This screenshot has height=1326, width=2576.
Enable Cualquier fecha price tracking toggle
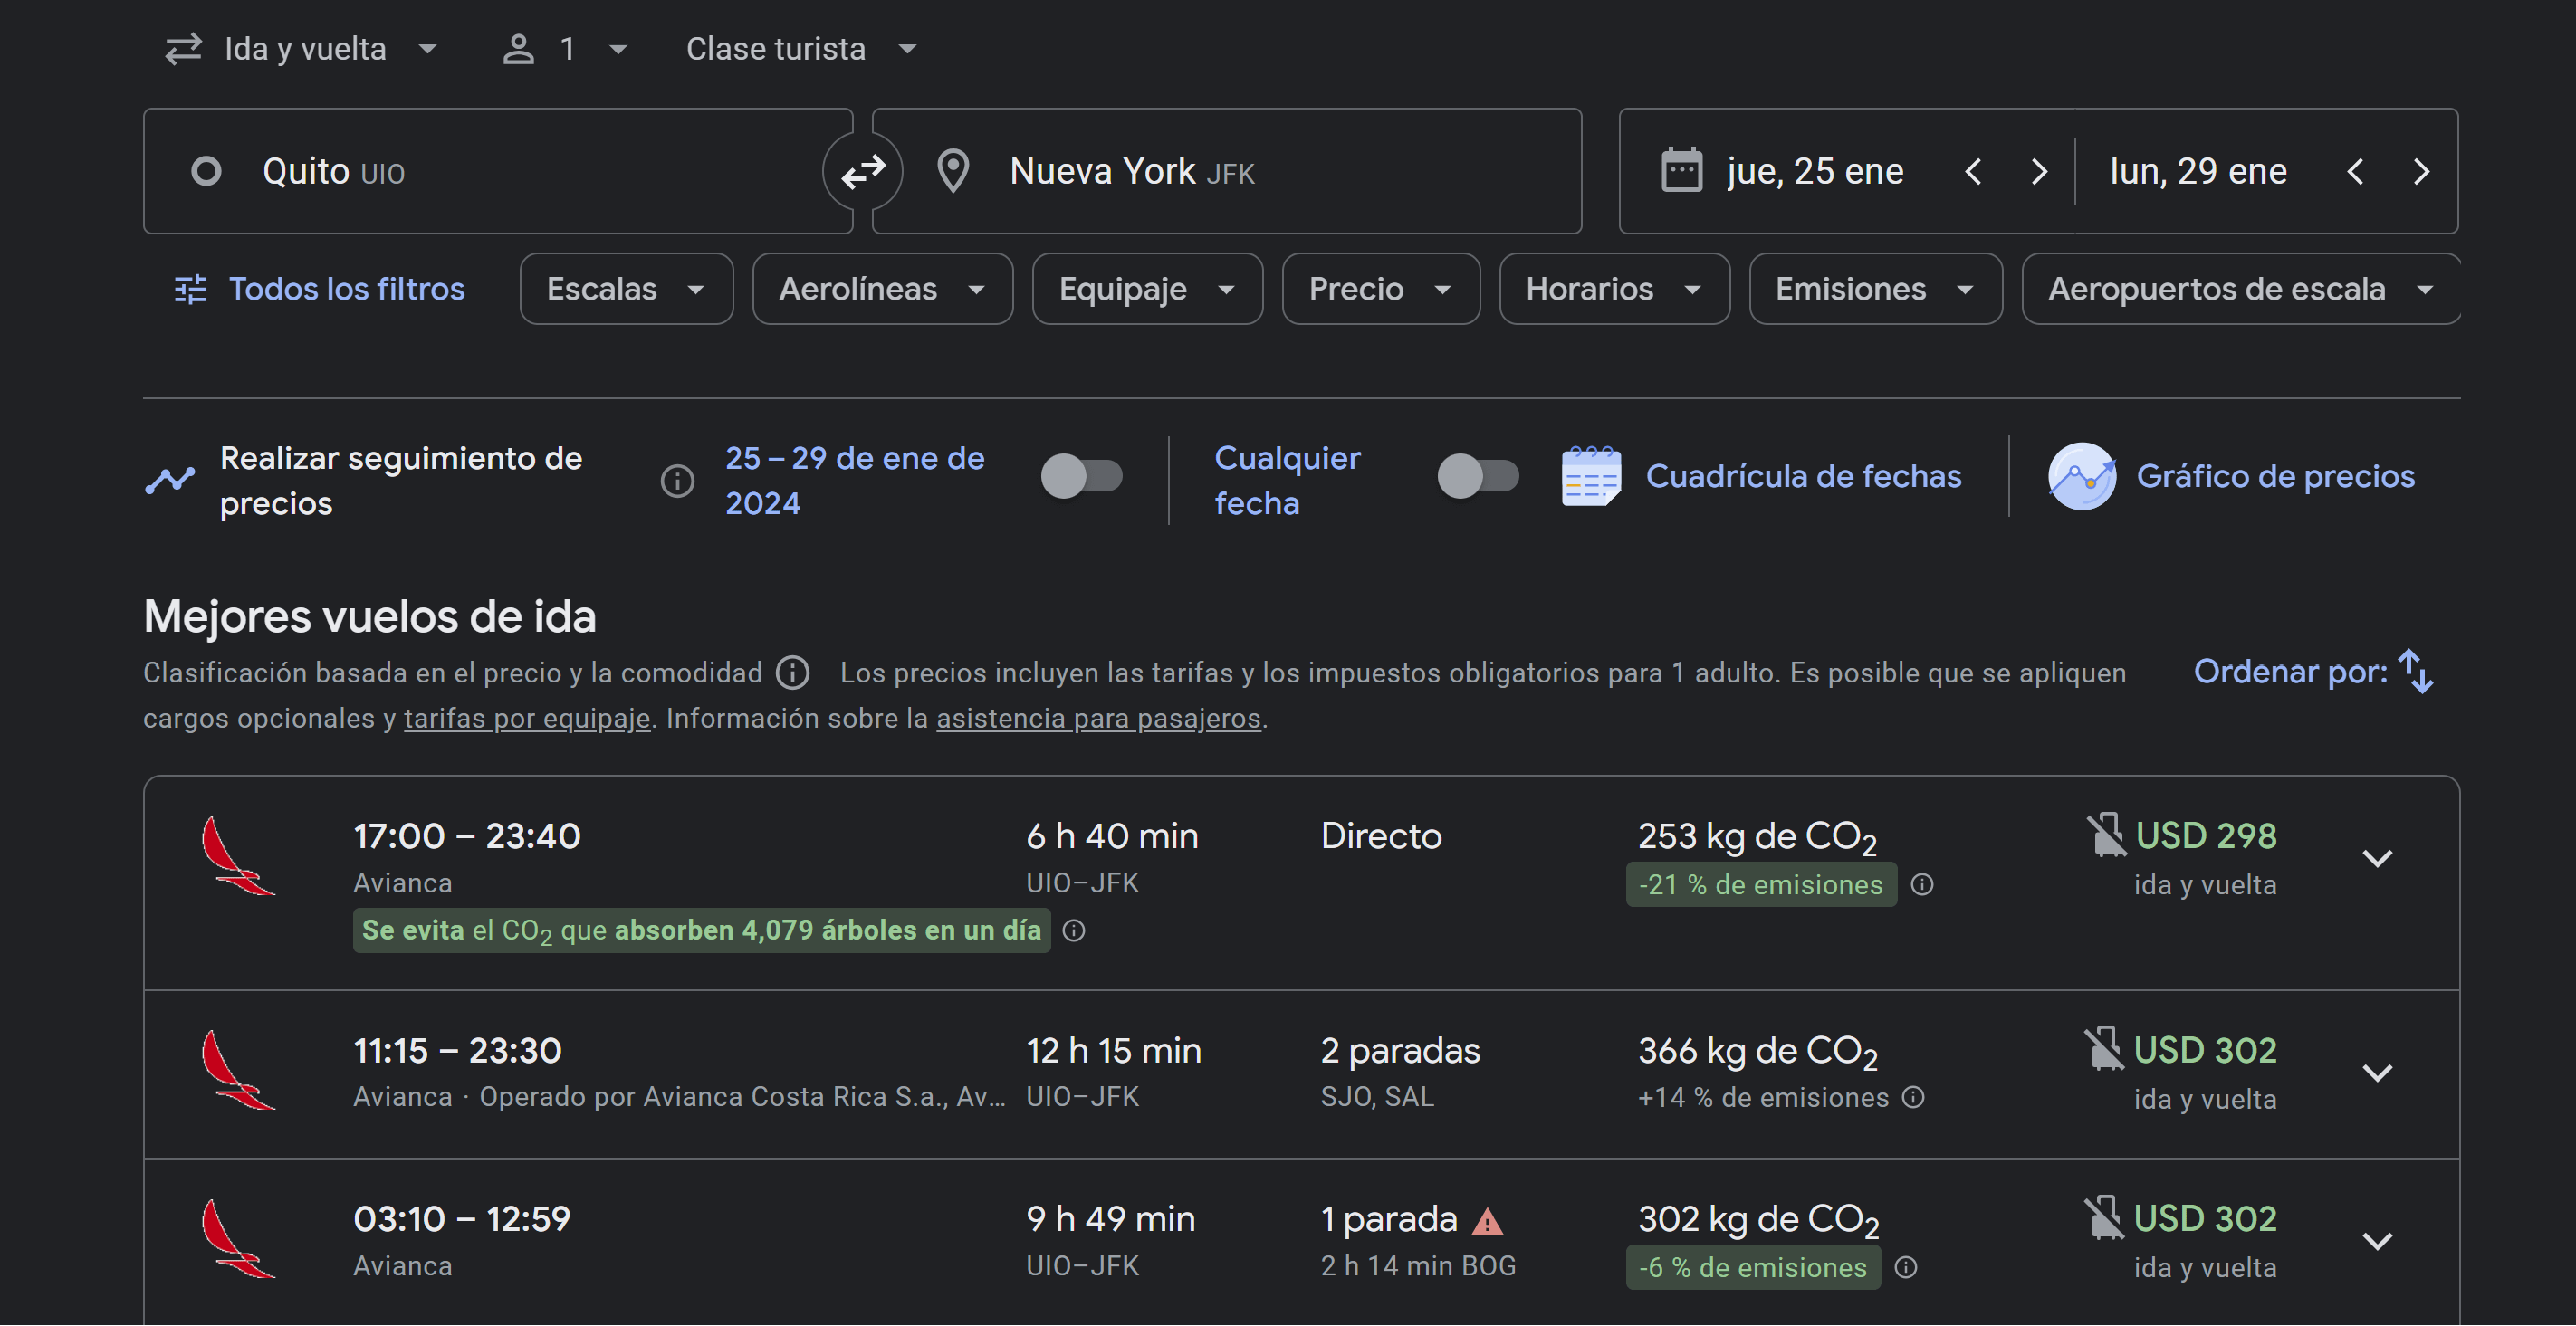pos(1477,476)
